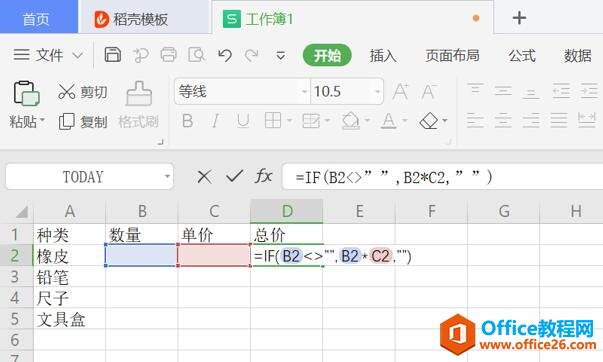Copy selection with 复制

(x=83, y=122)
